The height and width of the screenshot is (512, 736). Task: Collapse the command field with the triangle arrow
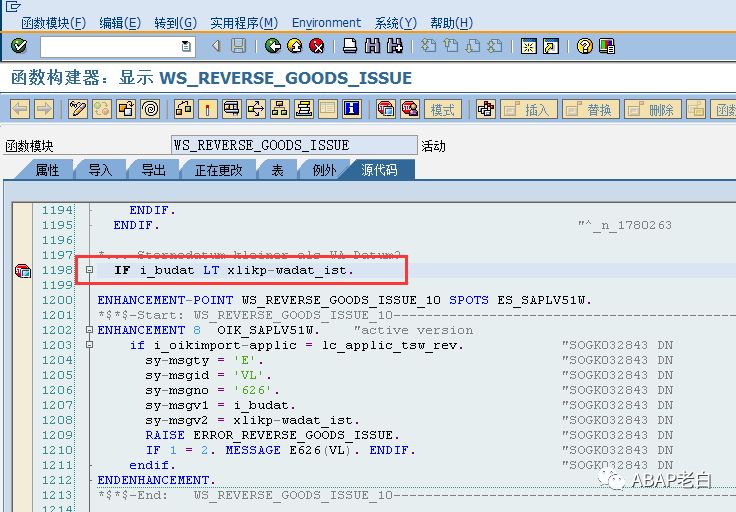click(x=216, y=46)
